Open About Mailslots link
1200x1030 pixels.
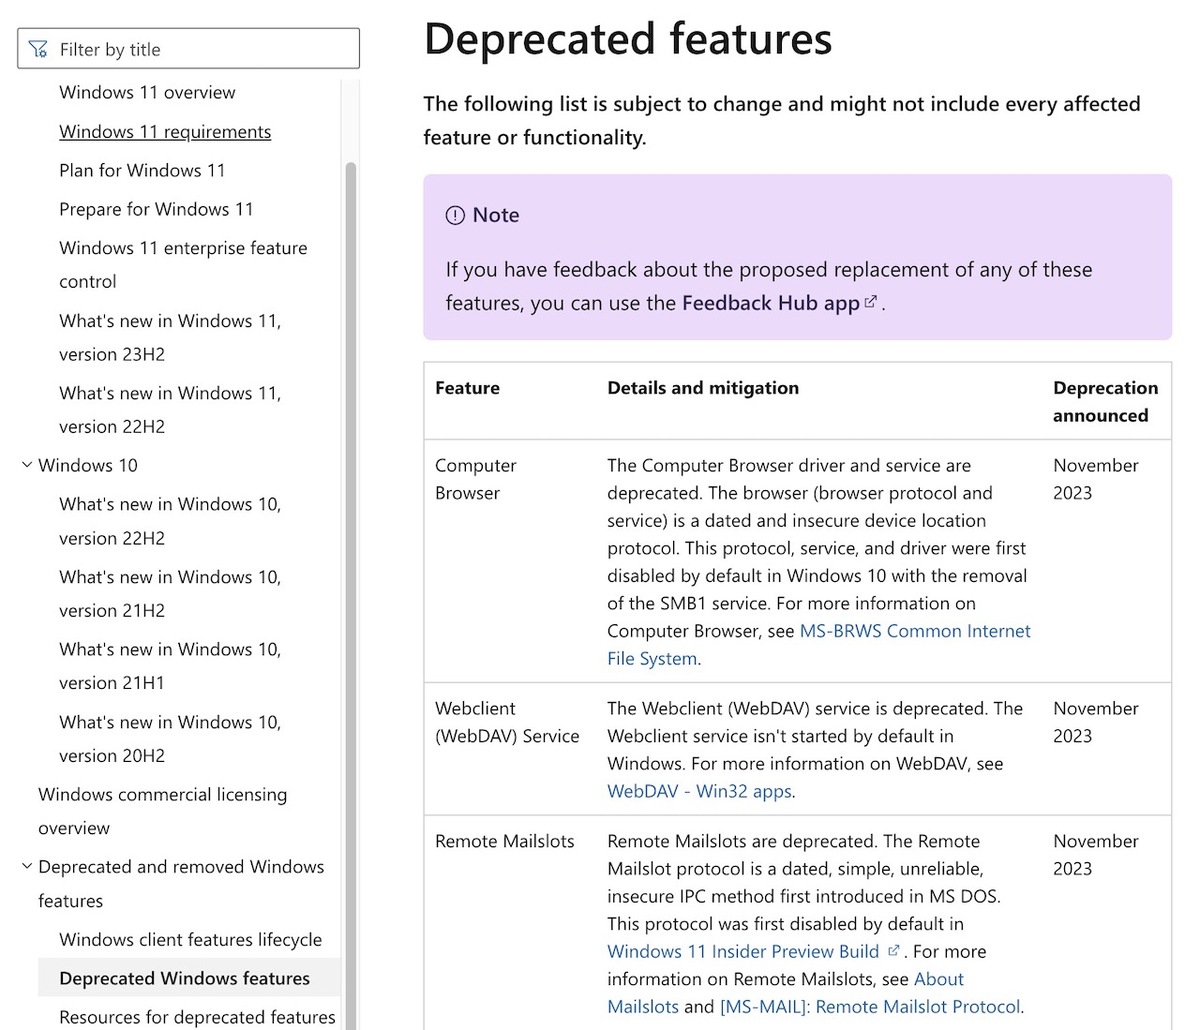[786, 993]
